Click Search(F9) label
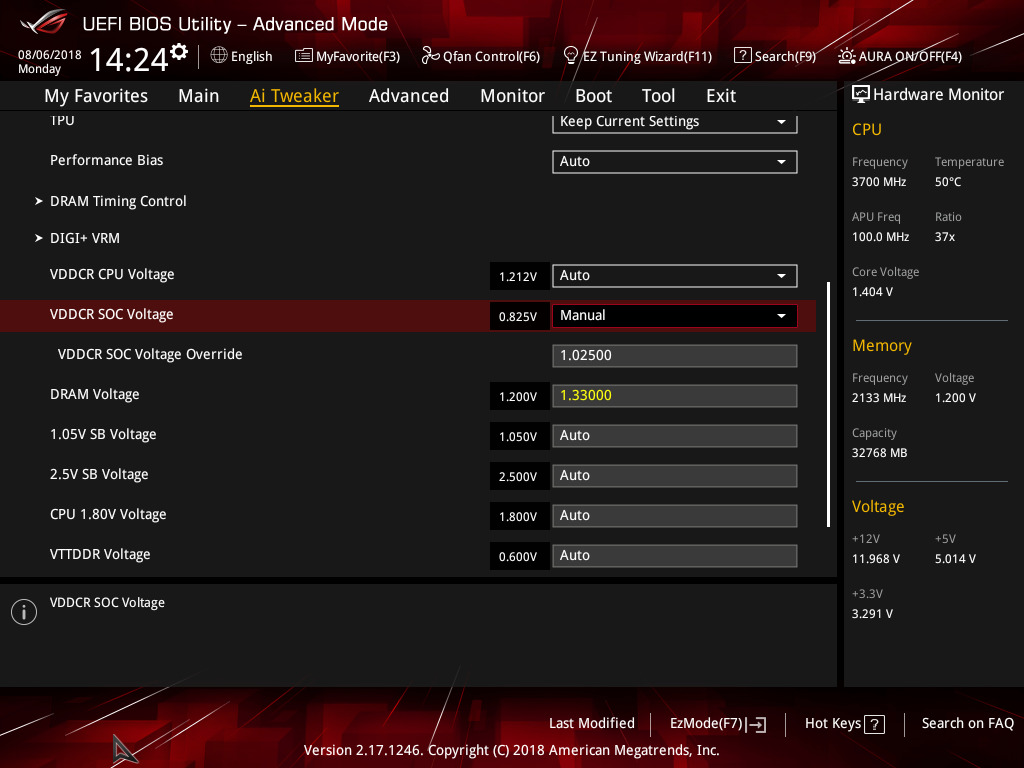 pyautogui.click(x=785, y=57)
